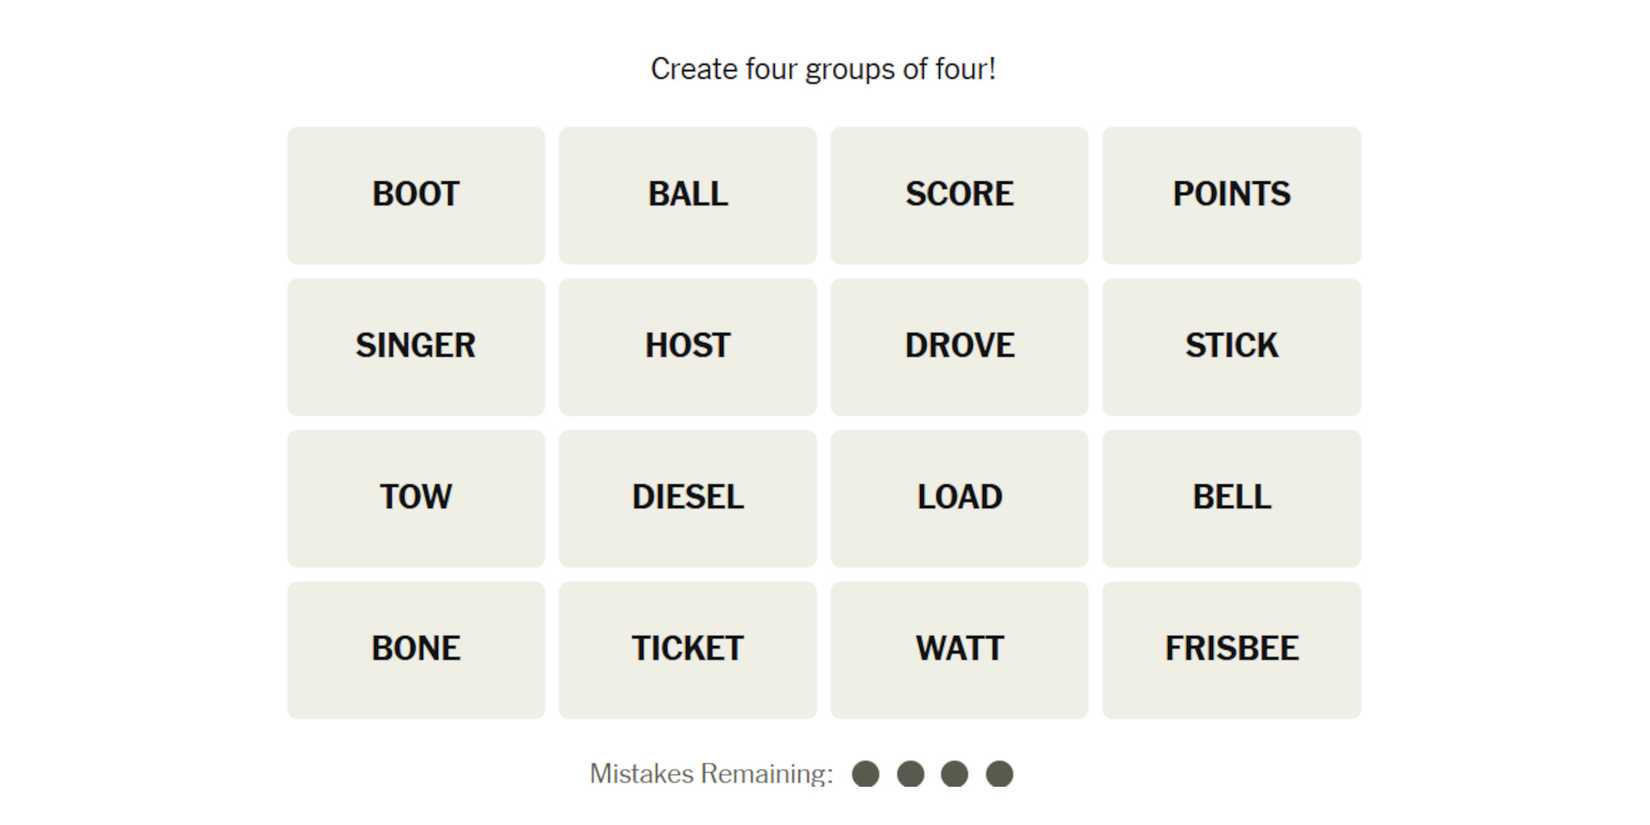Select the BONE tile

click(x=416, y=650)
